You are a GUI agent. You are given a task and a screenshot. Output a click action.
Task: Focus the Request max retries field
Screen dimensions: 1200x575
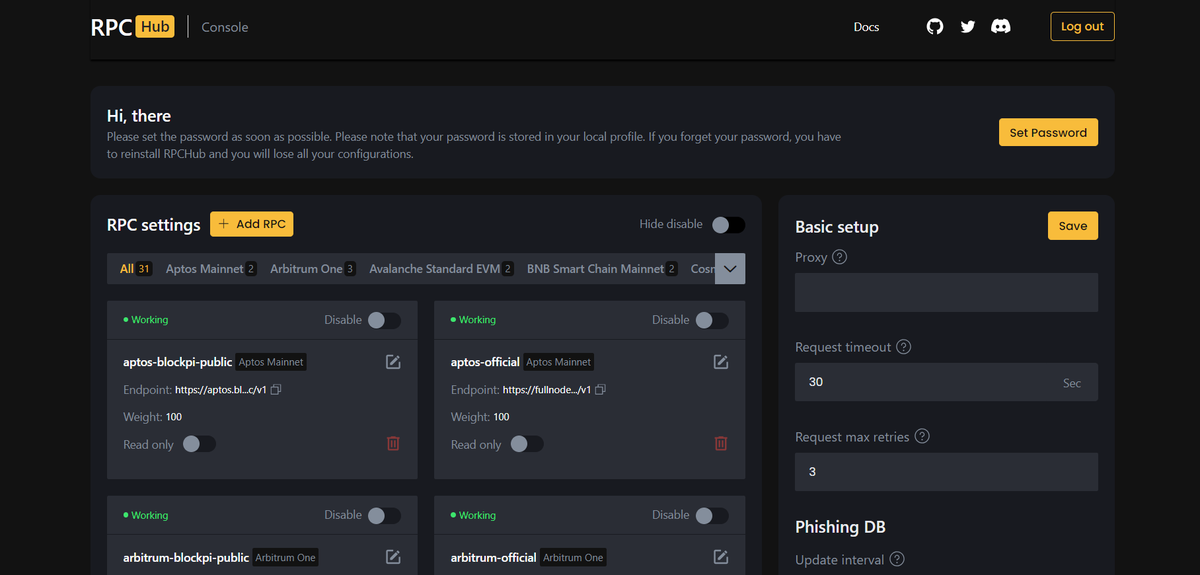[946, 472]
